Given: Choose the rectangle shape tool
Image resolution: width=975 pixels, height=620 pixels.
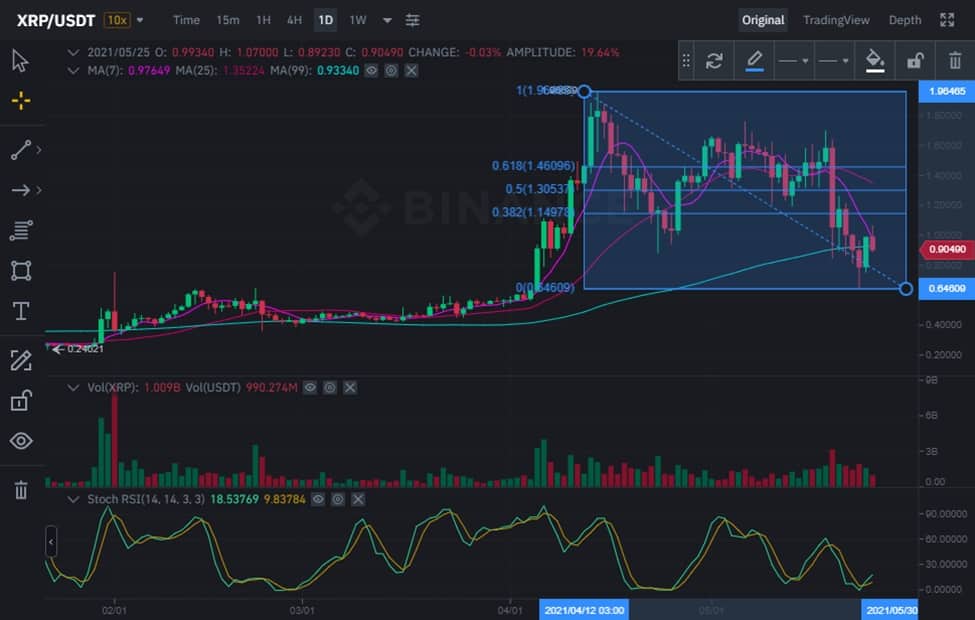Looking at the screenshot, I should pos(21,271).
